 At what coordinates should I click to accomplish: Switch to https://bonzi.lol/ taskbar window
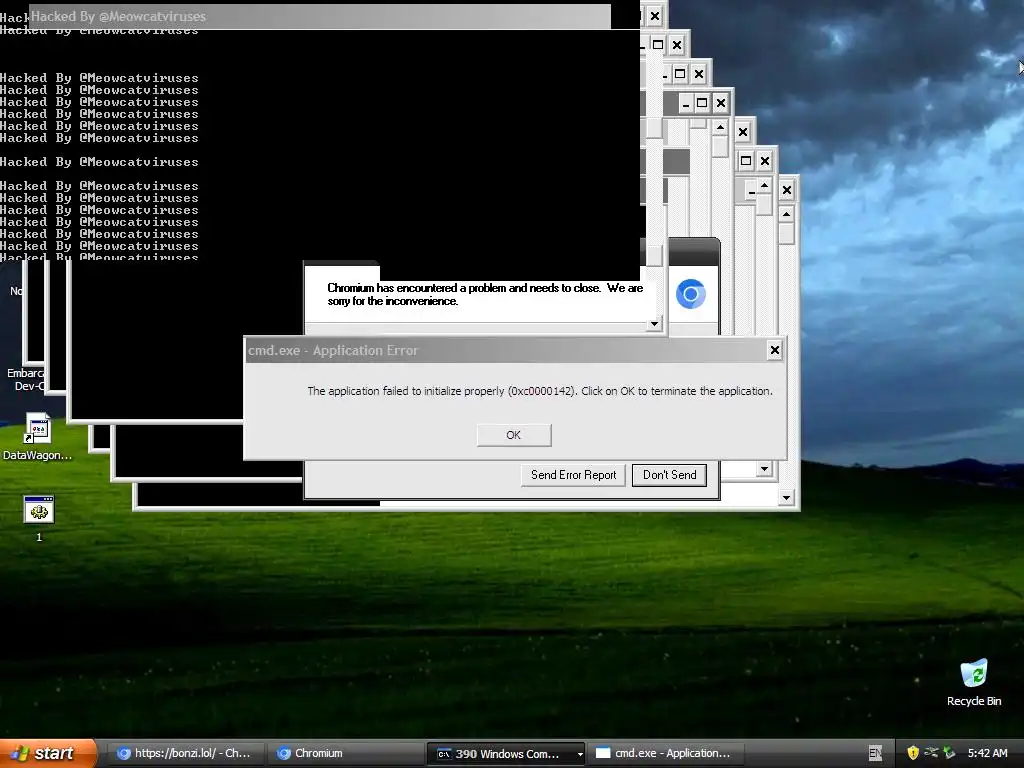pyautogui.click(x=184, y=753)
